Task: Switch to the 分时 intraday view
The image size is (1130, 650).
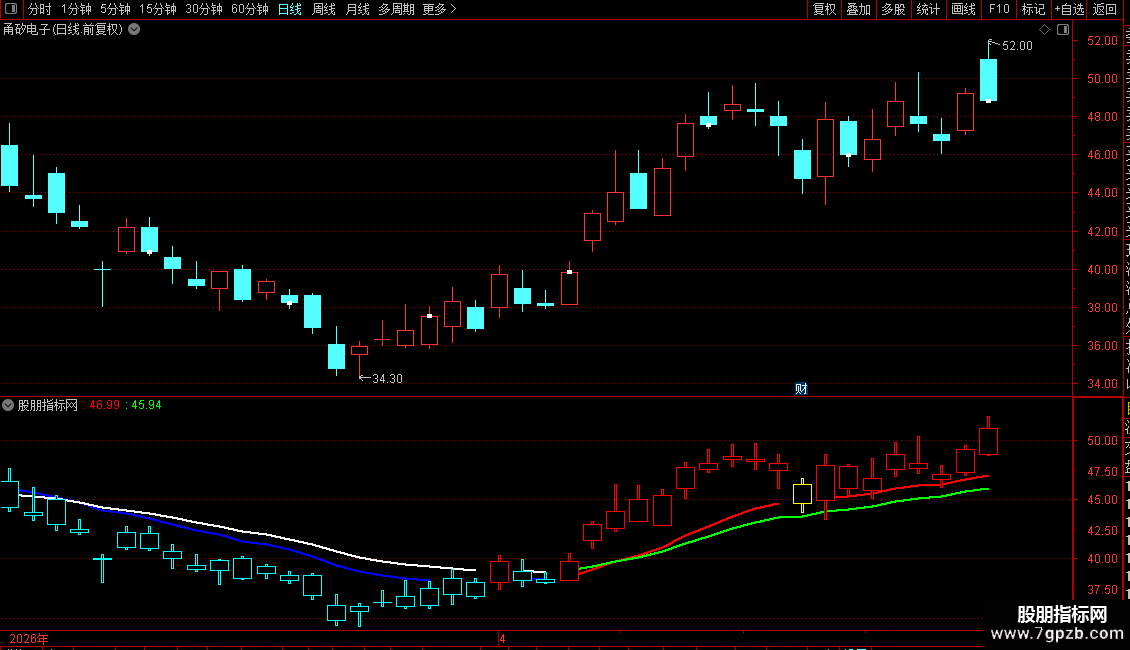Action: click(40, 9)
